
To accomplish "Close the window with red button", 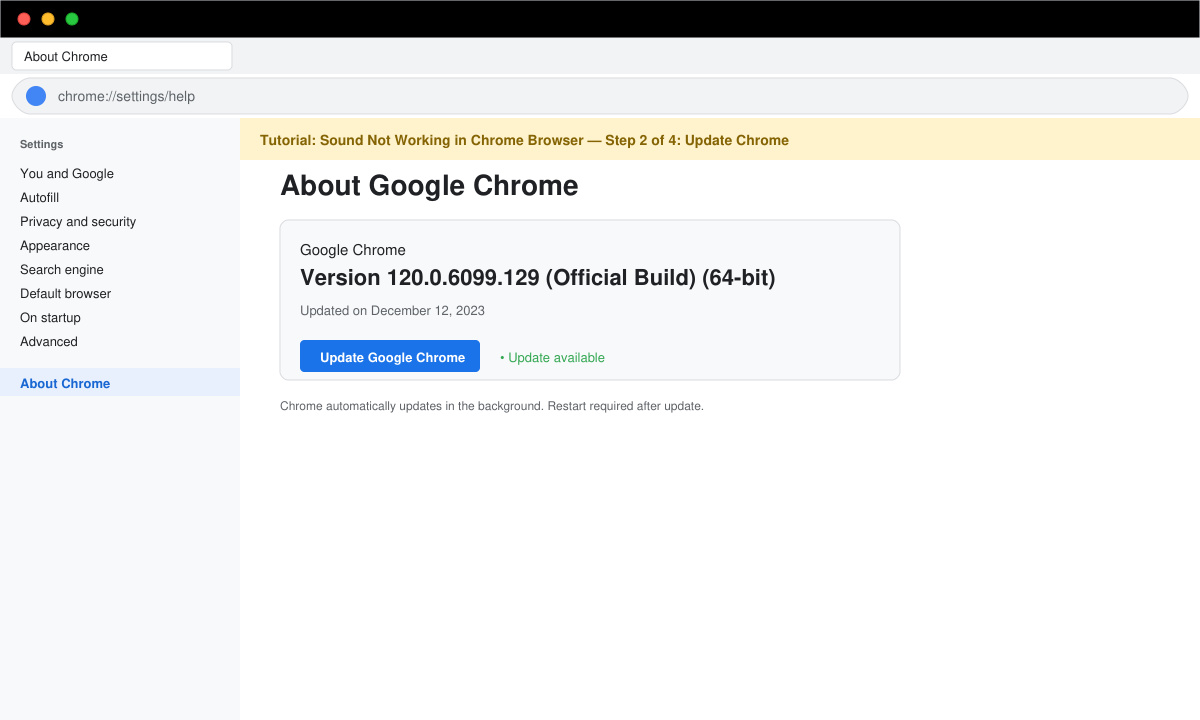I will tap(24, 19).
